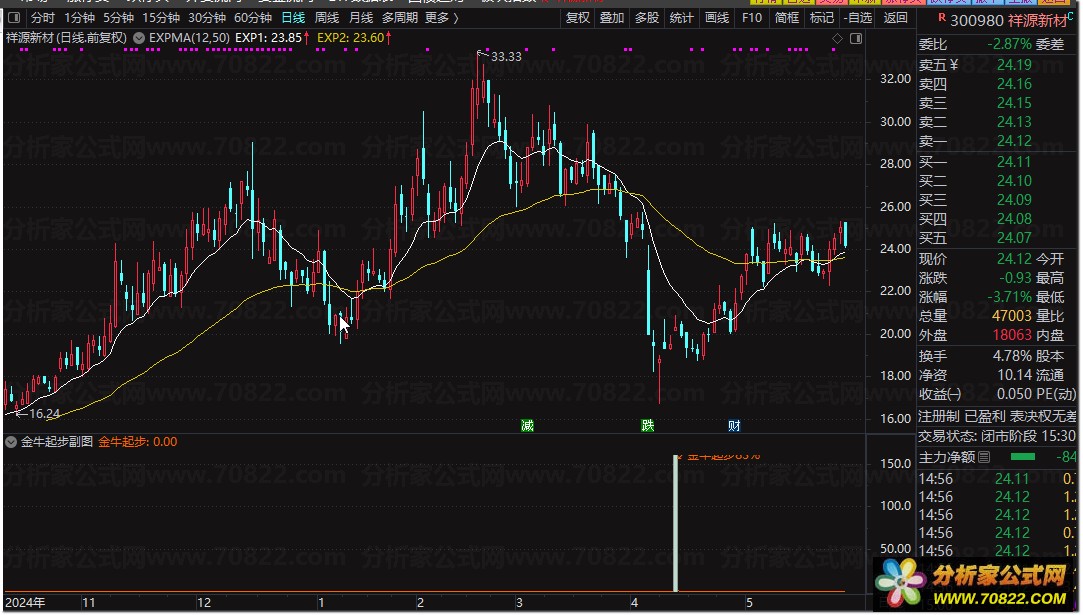Click the 卖五 price 24.19
Screen dimensions: 1083x615
click(1014, 65)
